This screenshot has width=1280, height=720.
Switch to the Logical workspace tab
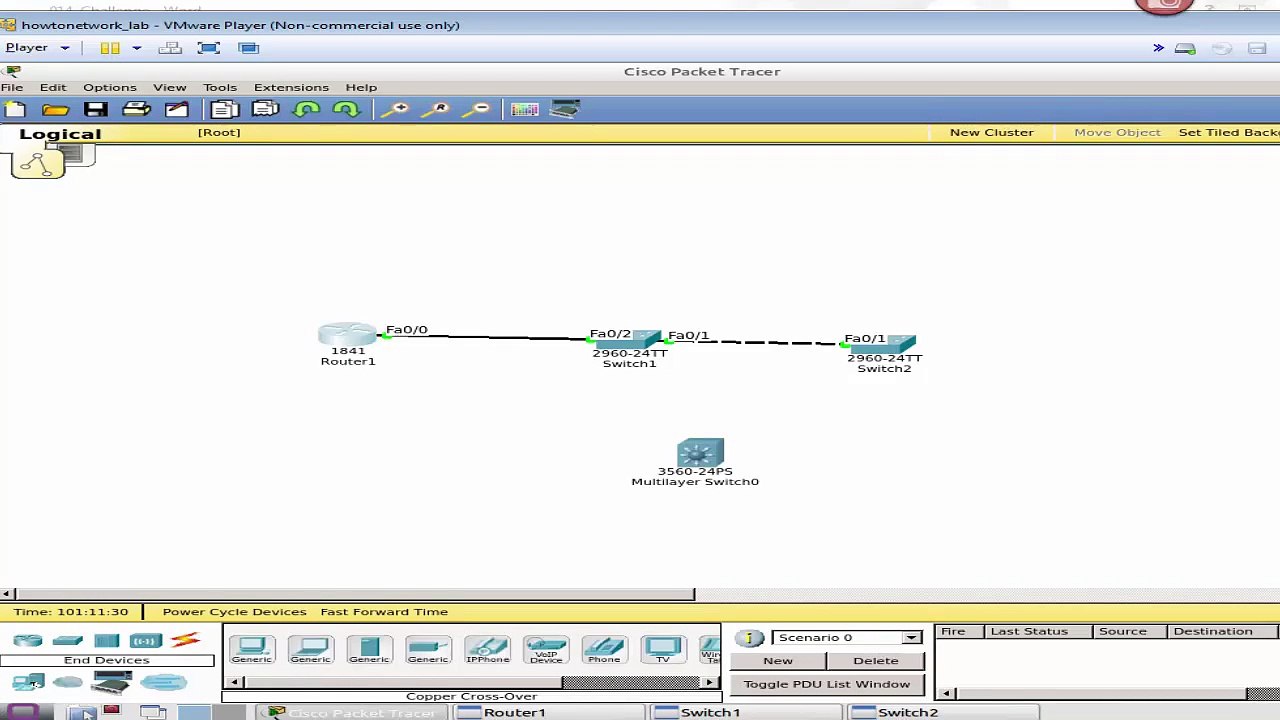tap(60, 134)
